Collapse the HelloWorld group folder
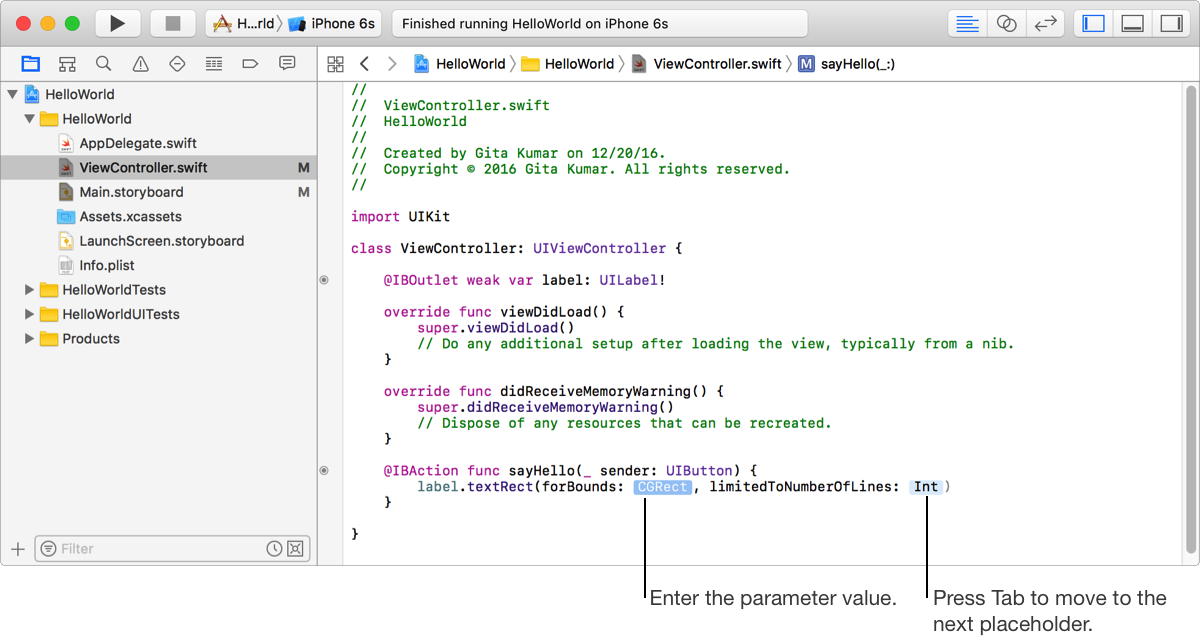 (x=30, y=119)
